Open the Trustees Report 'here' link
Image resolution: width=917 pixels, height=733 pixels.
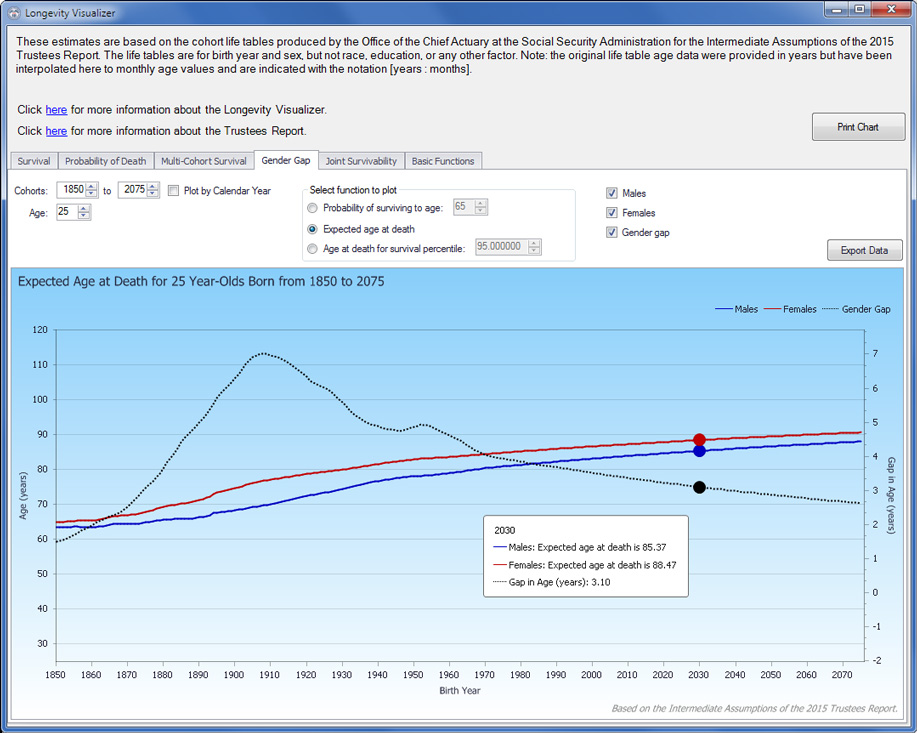[x=56, y=131]
